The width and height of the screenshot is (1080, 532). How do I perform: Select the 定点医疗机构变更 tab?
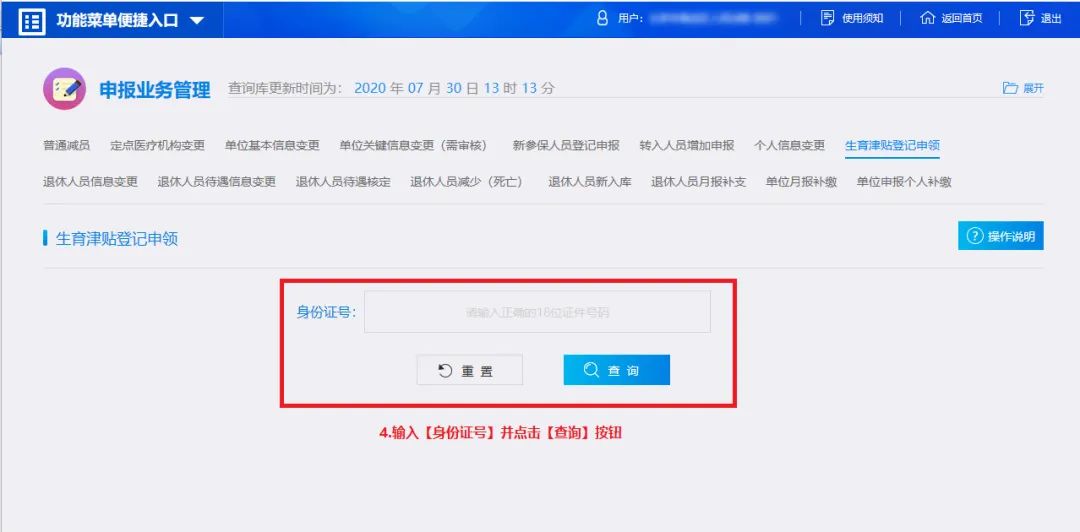pyautogui.click(x=157, y=145)
